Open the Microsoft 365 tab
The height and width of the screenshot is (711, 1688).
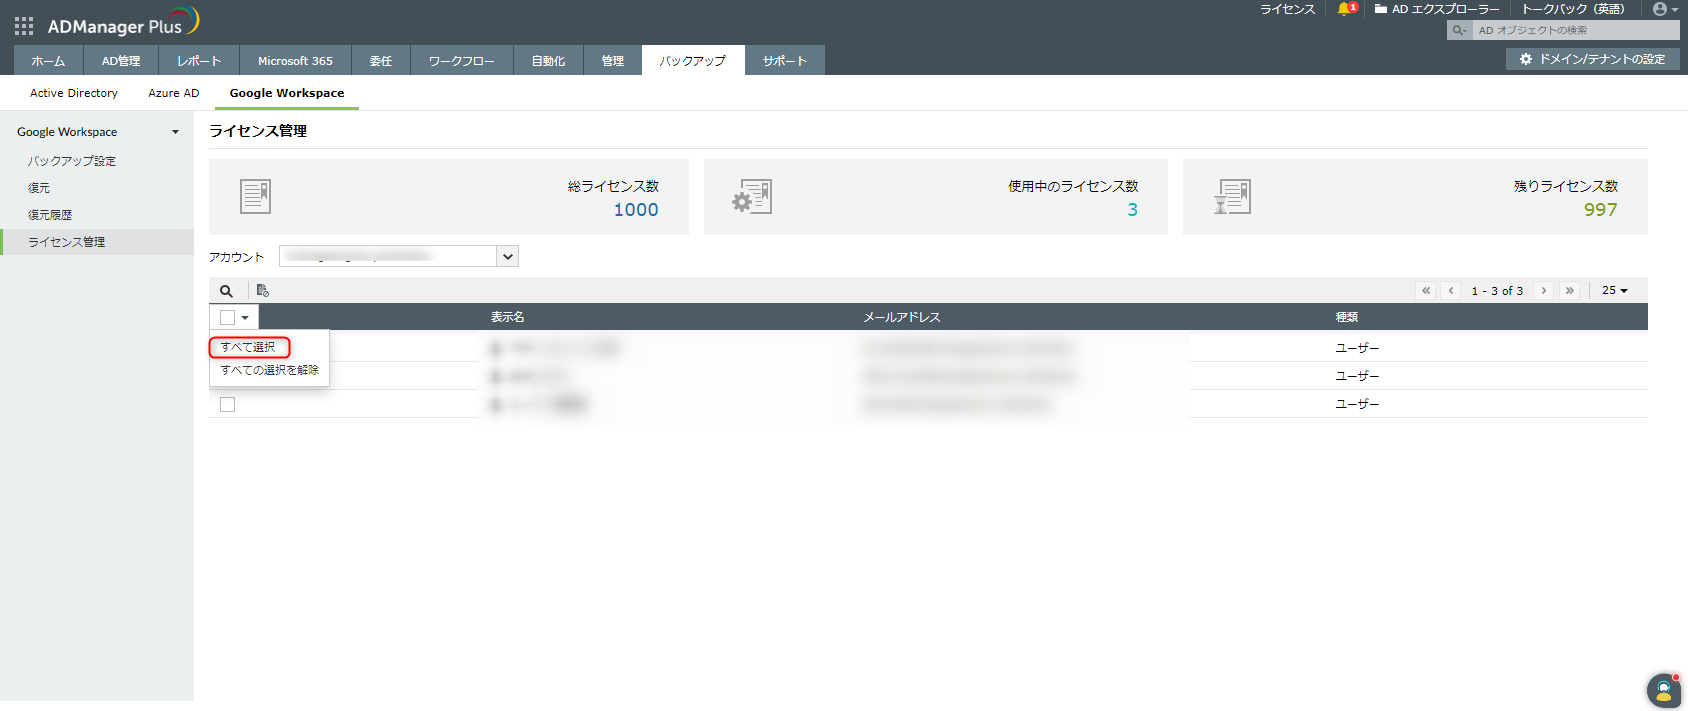click(295, 60)
